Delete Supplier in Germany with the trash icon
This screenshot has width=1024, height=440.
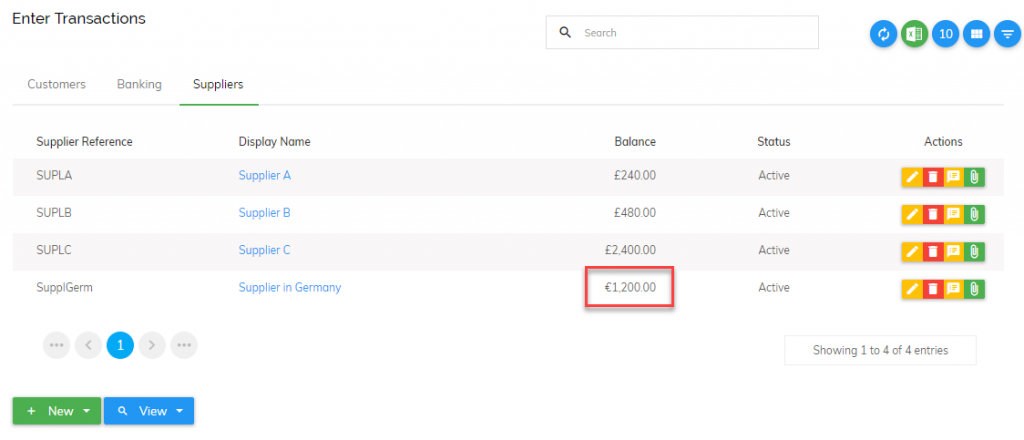933,289
